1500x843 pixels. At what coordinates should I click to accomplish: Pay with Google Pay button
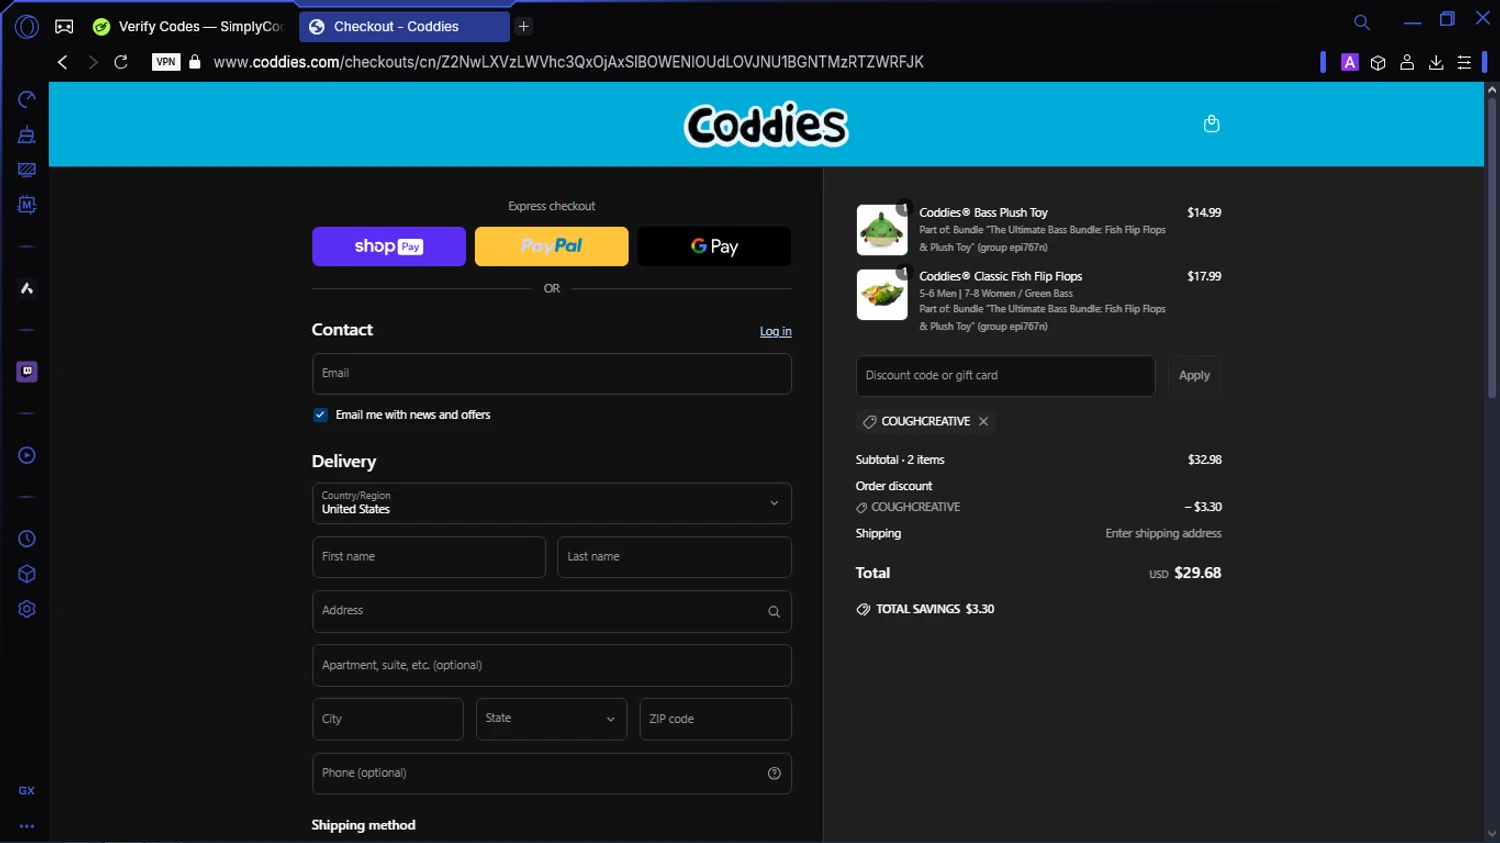click(x=714, y=246)
